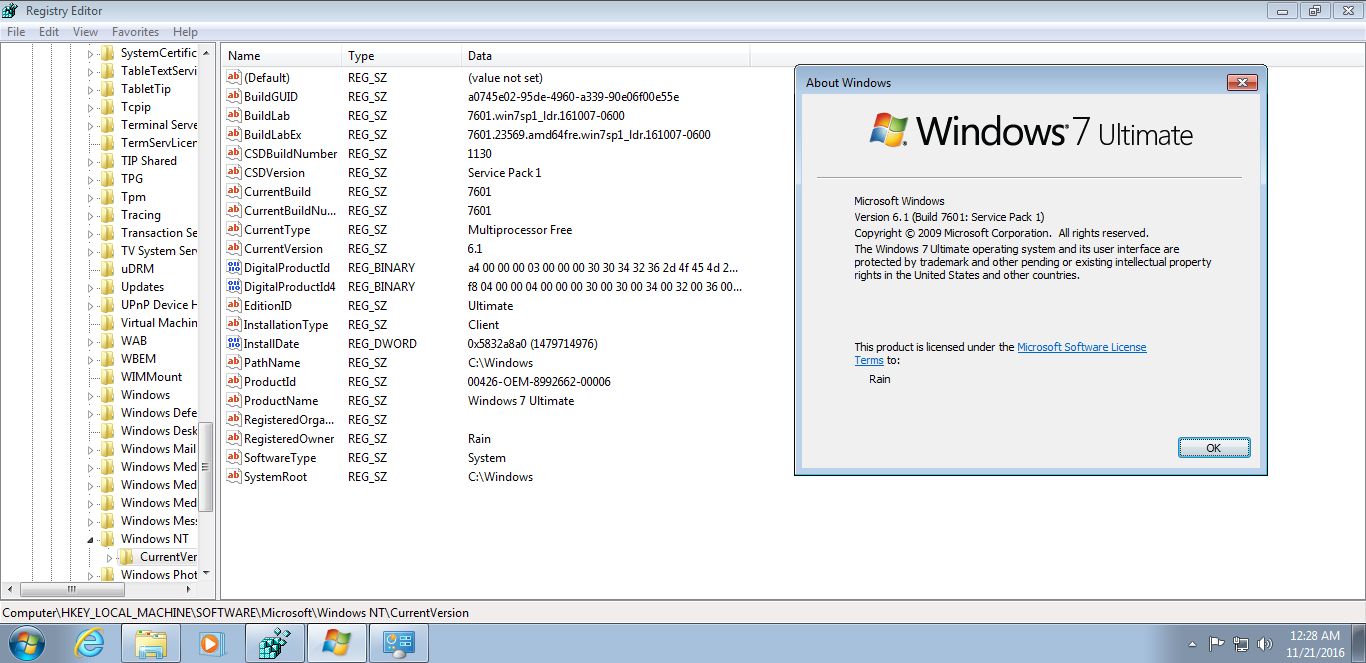Click the volume speaker icon
Image resolution: width=1366 pixels, height=663 pixels.
point(1265,644)
